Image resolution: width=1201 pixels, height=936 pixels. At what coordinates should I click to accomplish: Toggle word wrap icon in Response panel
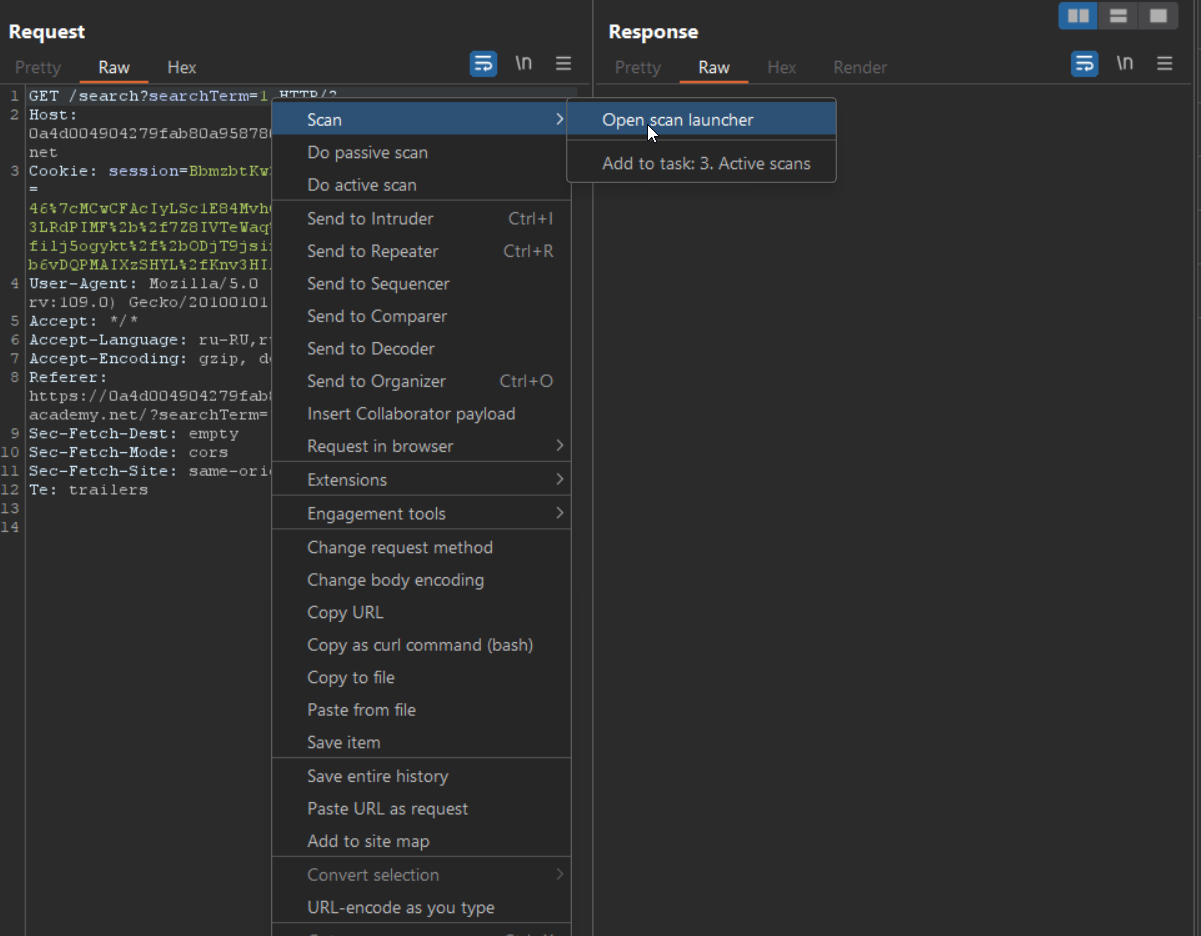[x=1084, y=64]
